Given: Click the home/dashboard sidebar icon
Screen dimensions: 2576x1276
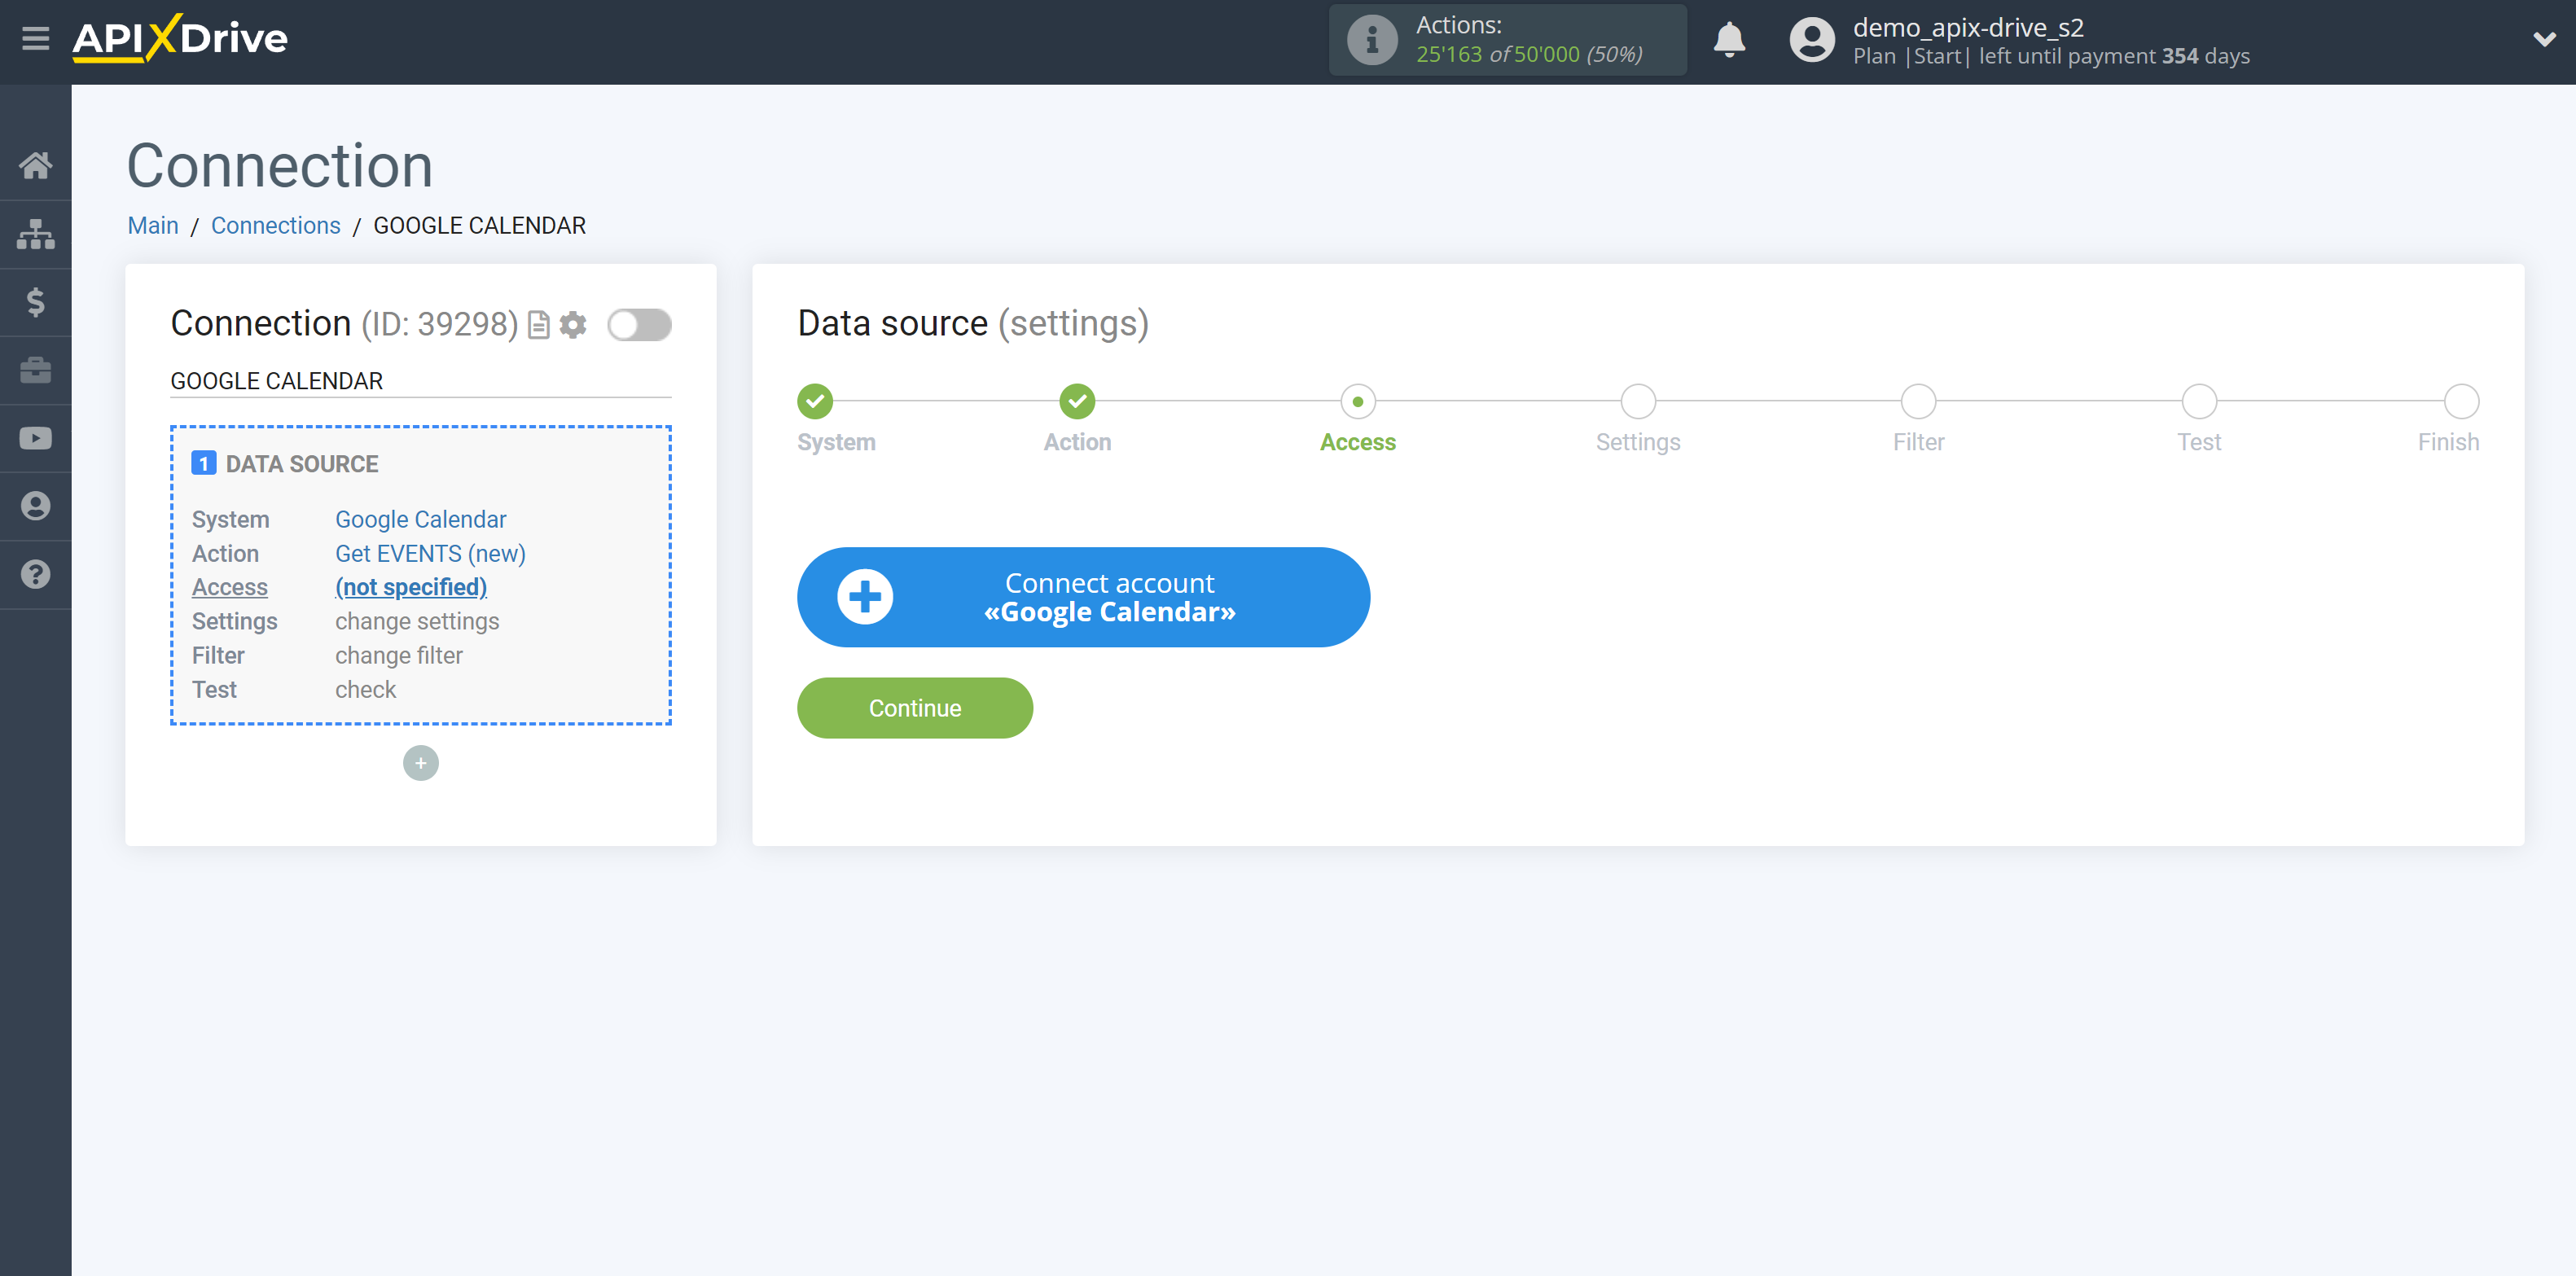Looking at the screenshot, I should (x=36, y=163).
